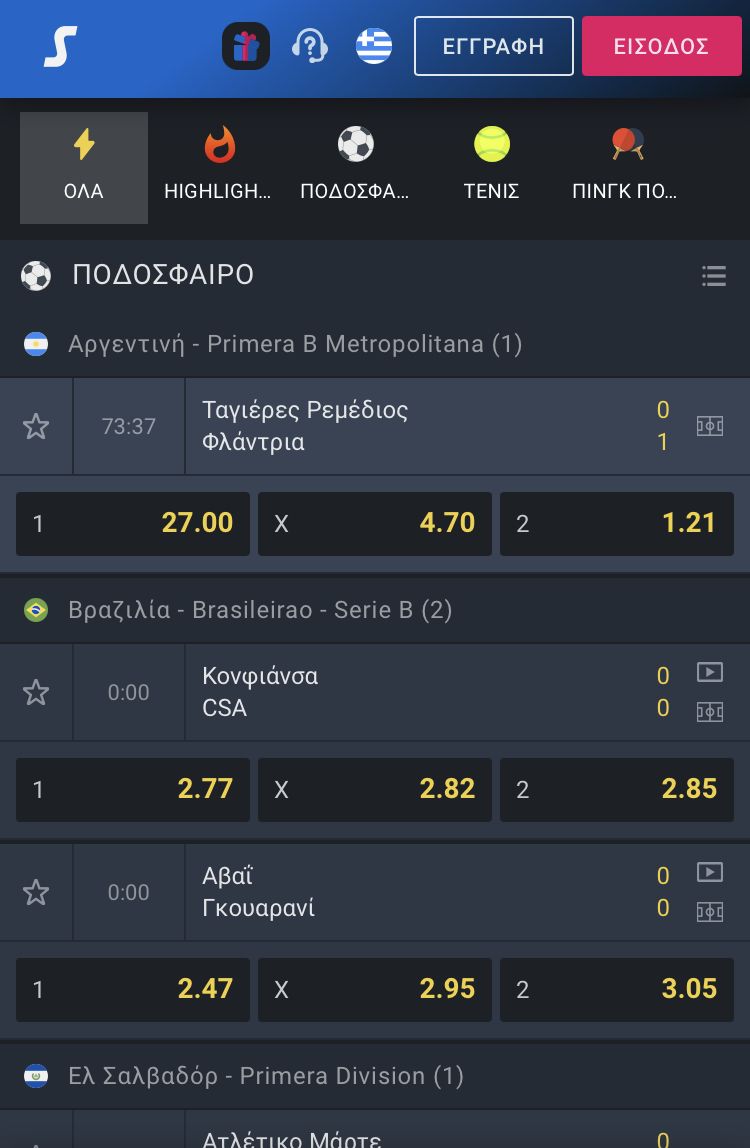Screen dimensions: 750x1148
Task: Open the list view icon beside ΠΟΔΟΣΦΑΙΡΟ
Action: pos(714,276)
